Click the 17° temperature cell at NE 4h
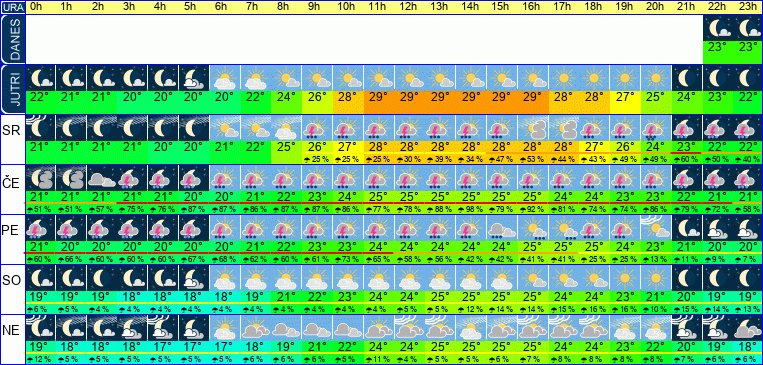763x365 pixels. 164,346
